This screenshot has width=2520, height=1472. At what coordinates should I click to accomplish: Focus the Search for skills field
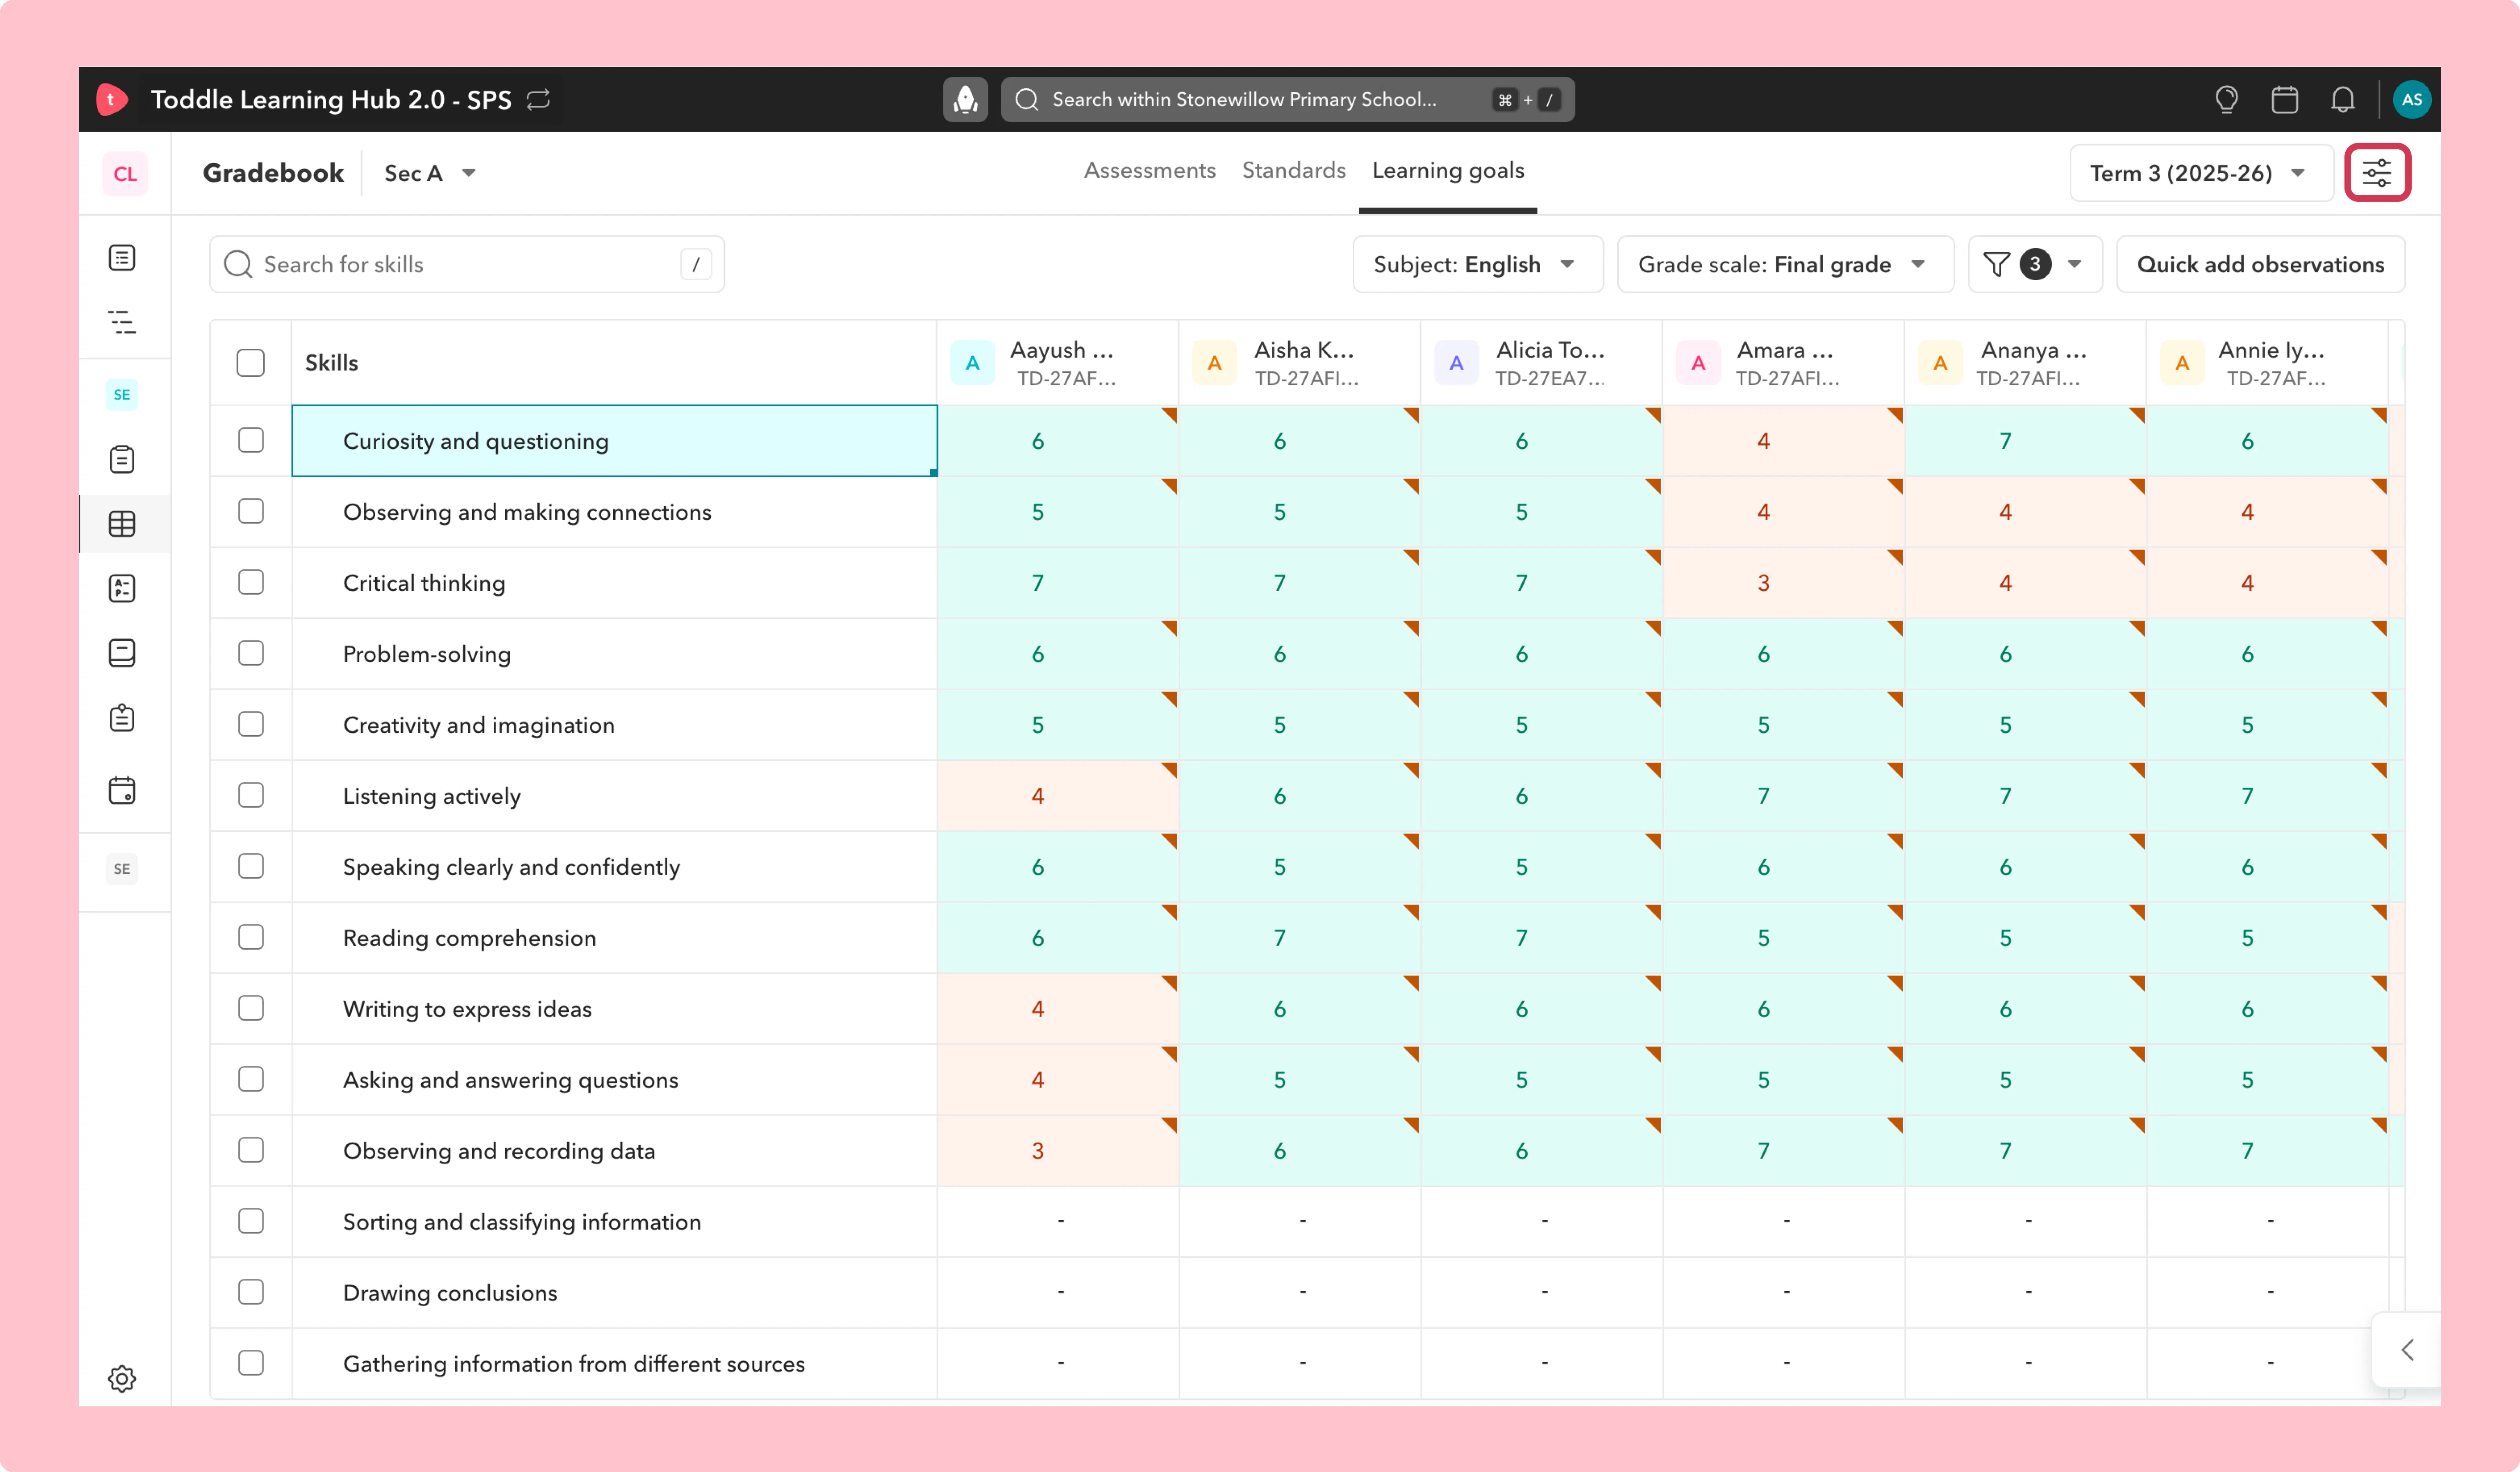pos(467,264)
